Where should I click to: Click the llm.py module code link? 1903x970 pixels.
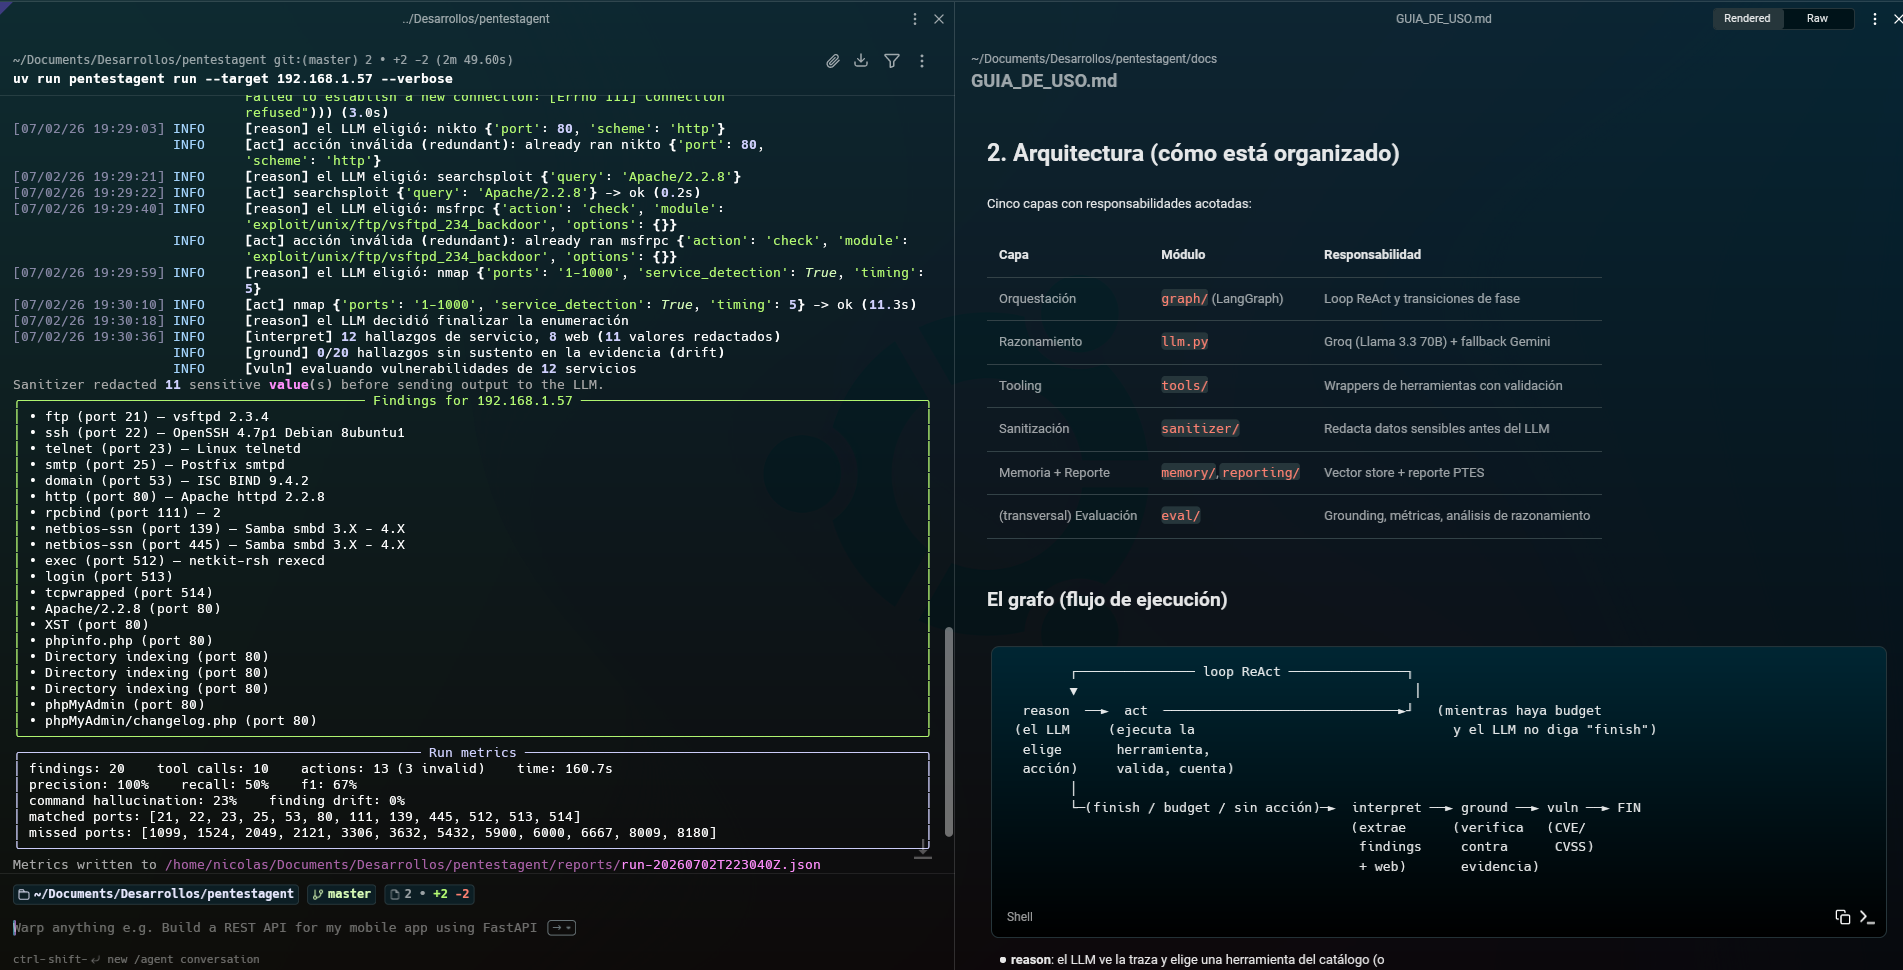coord(1184,342)
